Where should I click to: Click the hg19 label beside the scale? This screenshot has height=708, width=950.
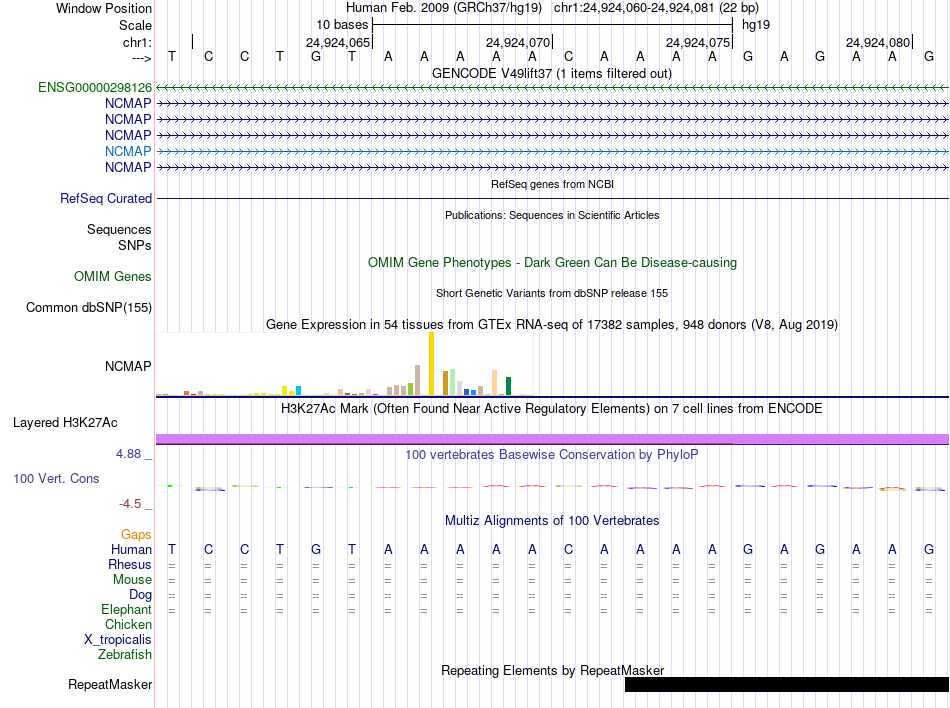(x=756, y=25)
